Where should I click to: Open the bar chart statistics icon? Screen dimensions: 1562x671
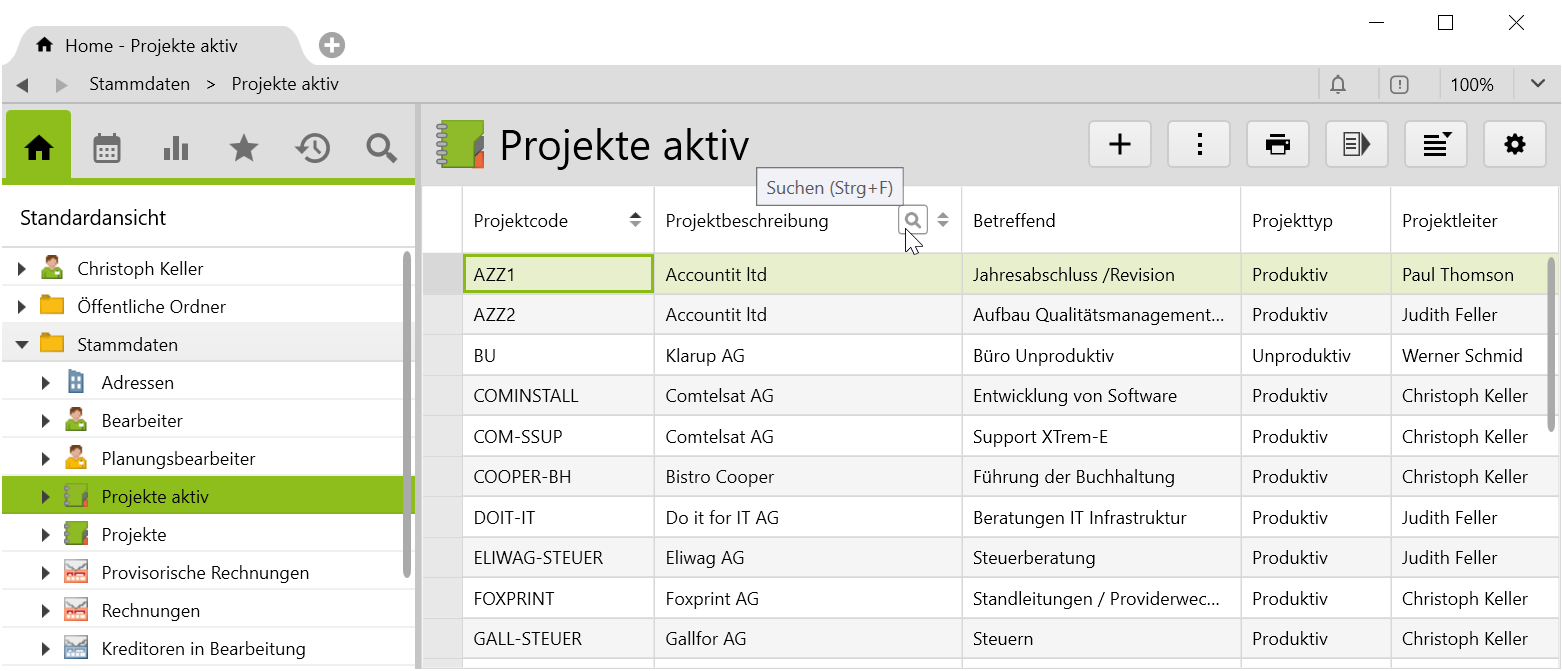175,149
